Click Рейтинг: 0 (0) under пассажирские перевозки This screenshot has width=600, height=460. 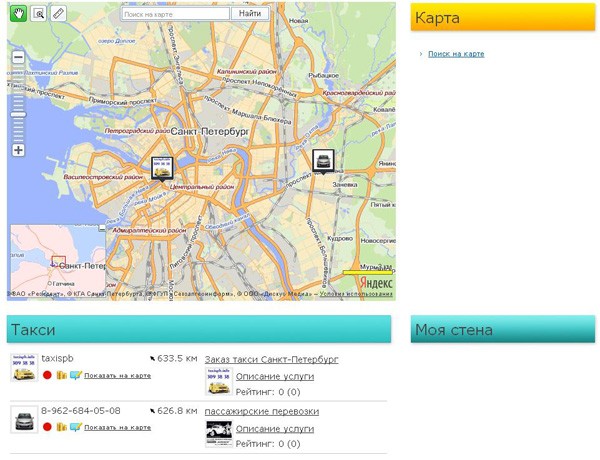point(268,444)
